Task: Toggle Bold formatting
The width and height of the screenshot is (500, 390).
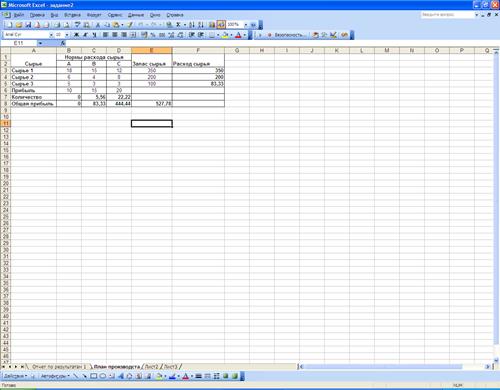Action: pyautogui.click(x=76, y=35)
